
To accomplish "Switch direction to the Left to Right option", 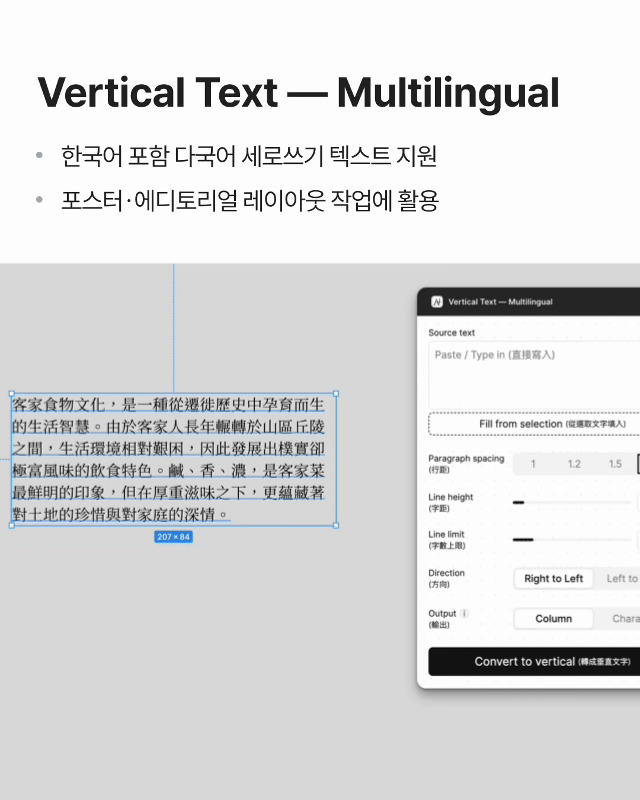I will (x=618, y=579).
